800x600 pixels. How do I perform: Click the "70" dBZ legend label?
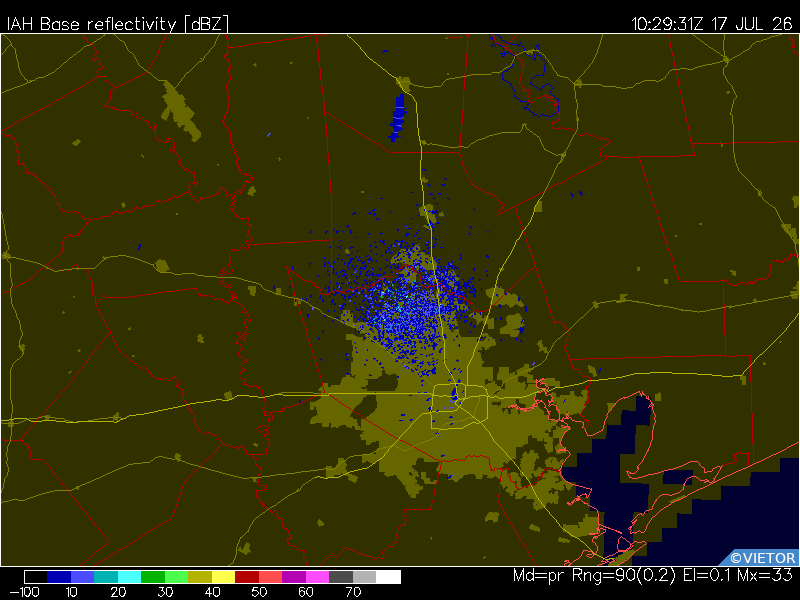tap(353, 592)
